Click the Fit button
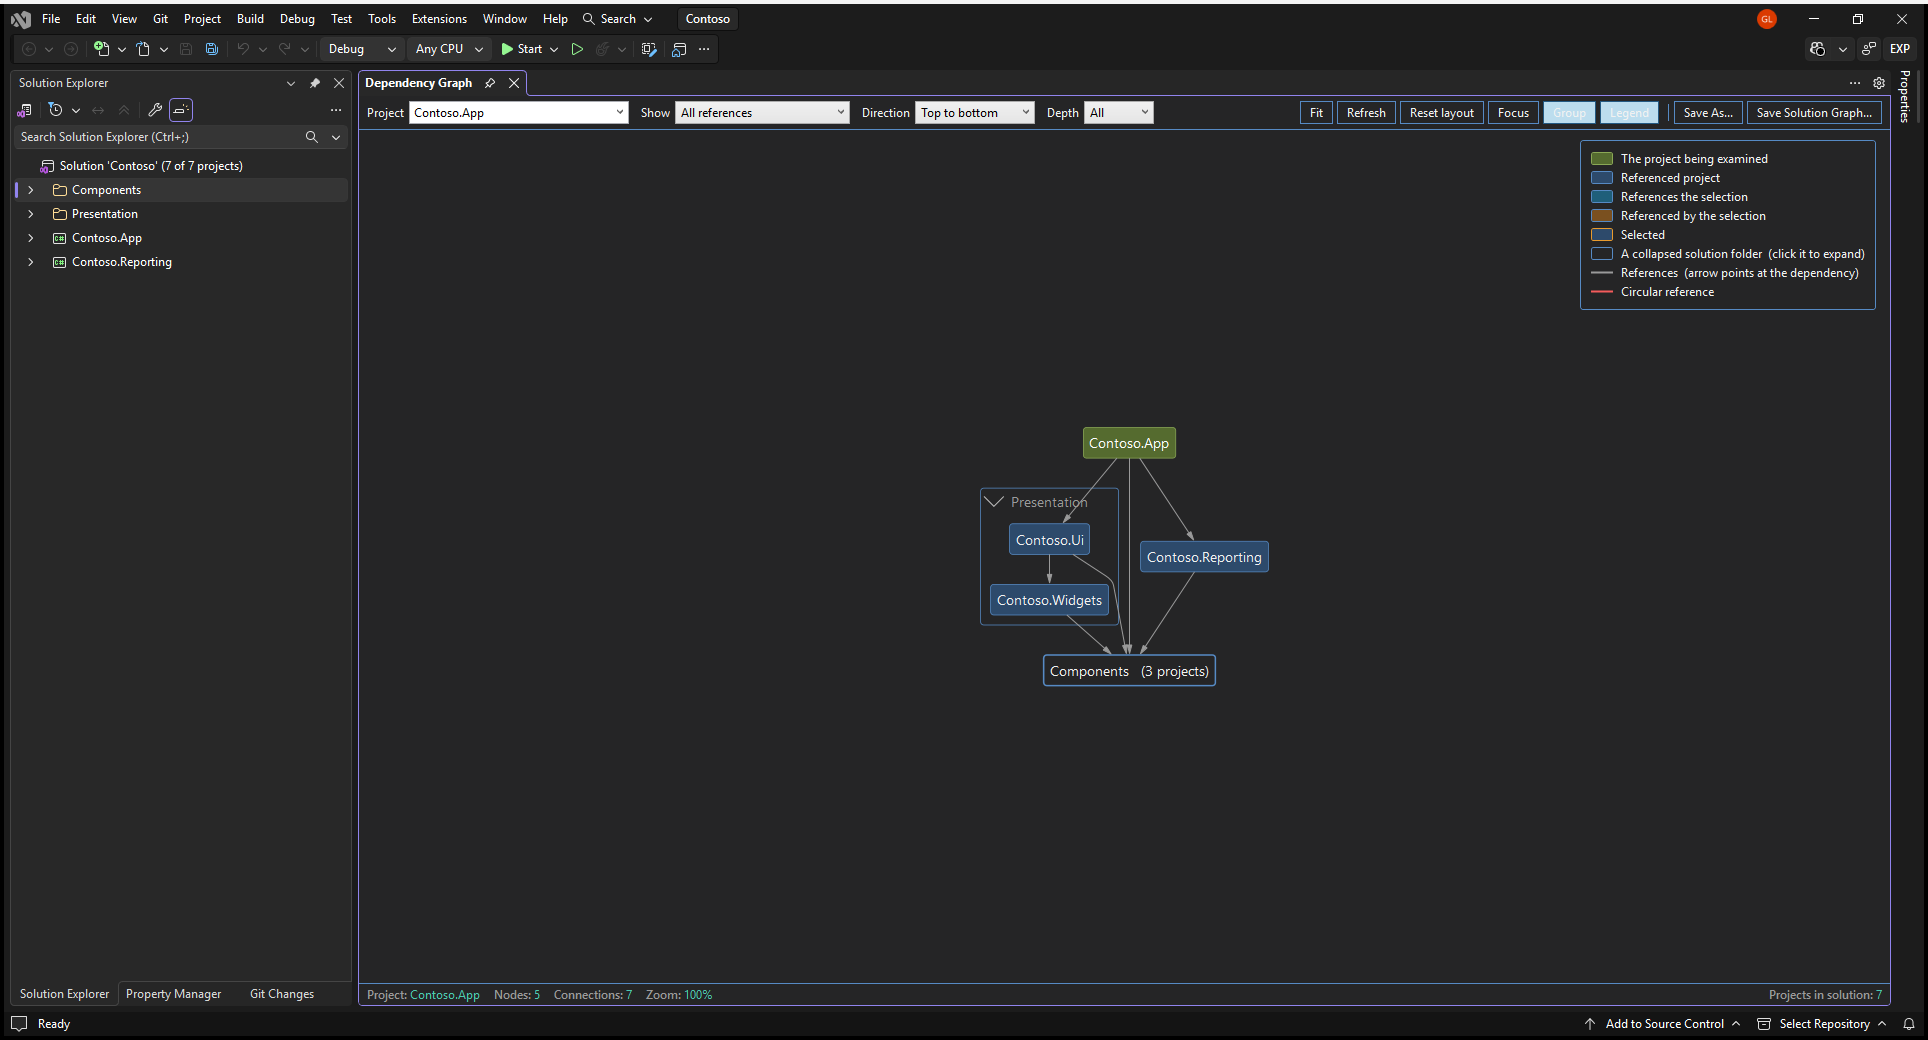This screenshot has width=1928, height=1040. click(x=1316, y=113)
